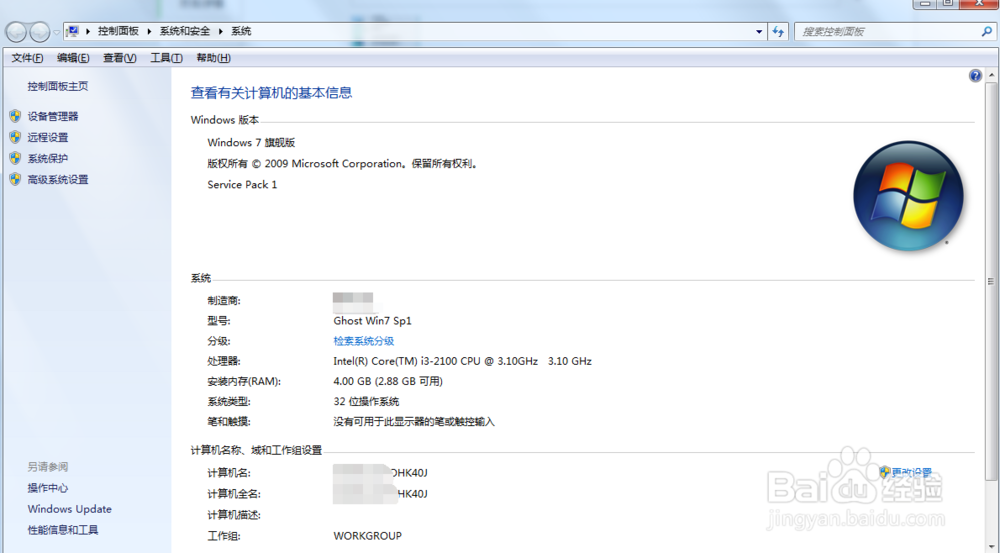Click in the 搜索控制面板 search field
The width and height of the screenshot is (1000, 553).
pyautogui.click(x=886, y=31)
